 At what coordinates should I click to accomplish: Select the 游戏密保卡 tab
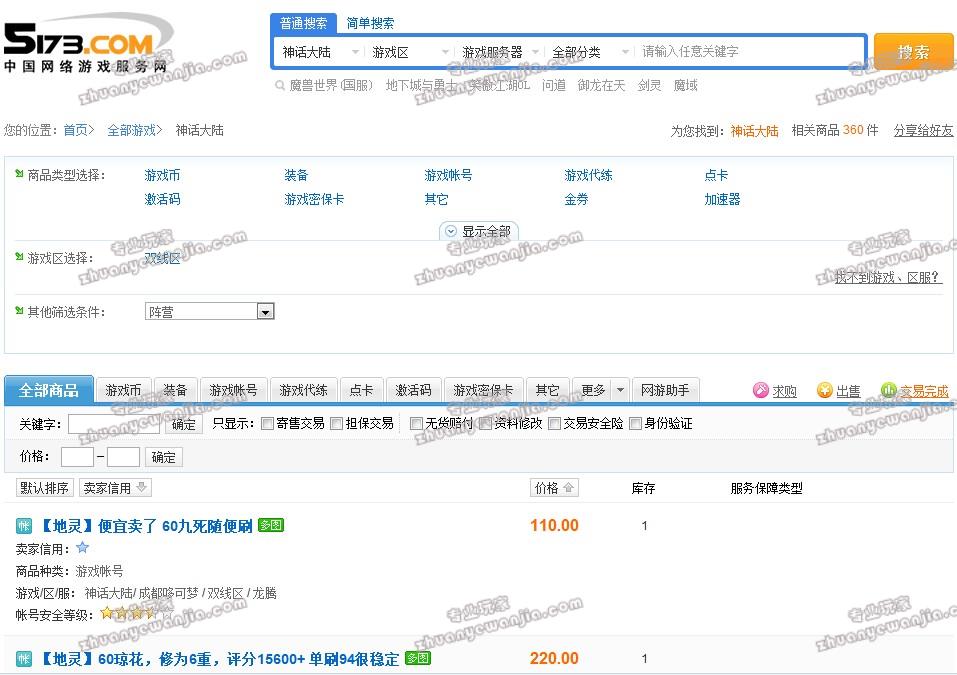click(x=483, y=390)
